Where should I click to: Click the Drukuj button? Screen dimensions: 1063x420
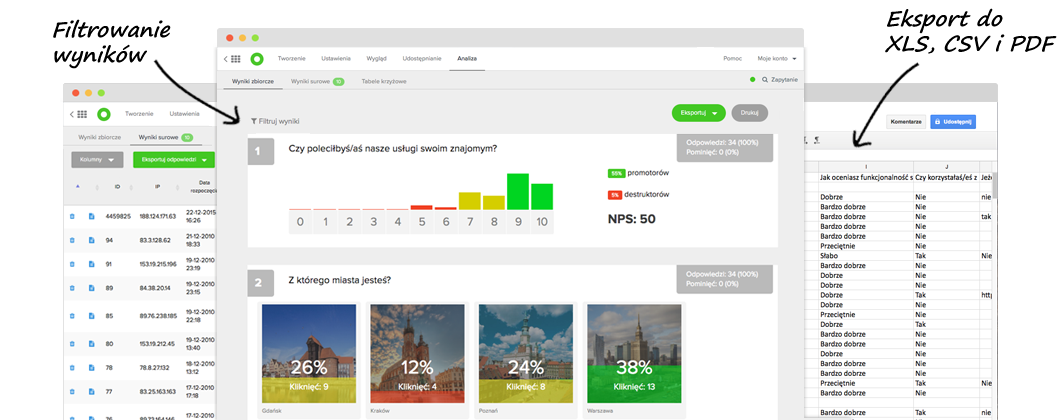point(749,113)
